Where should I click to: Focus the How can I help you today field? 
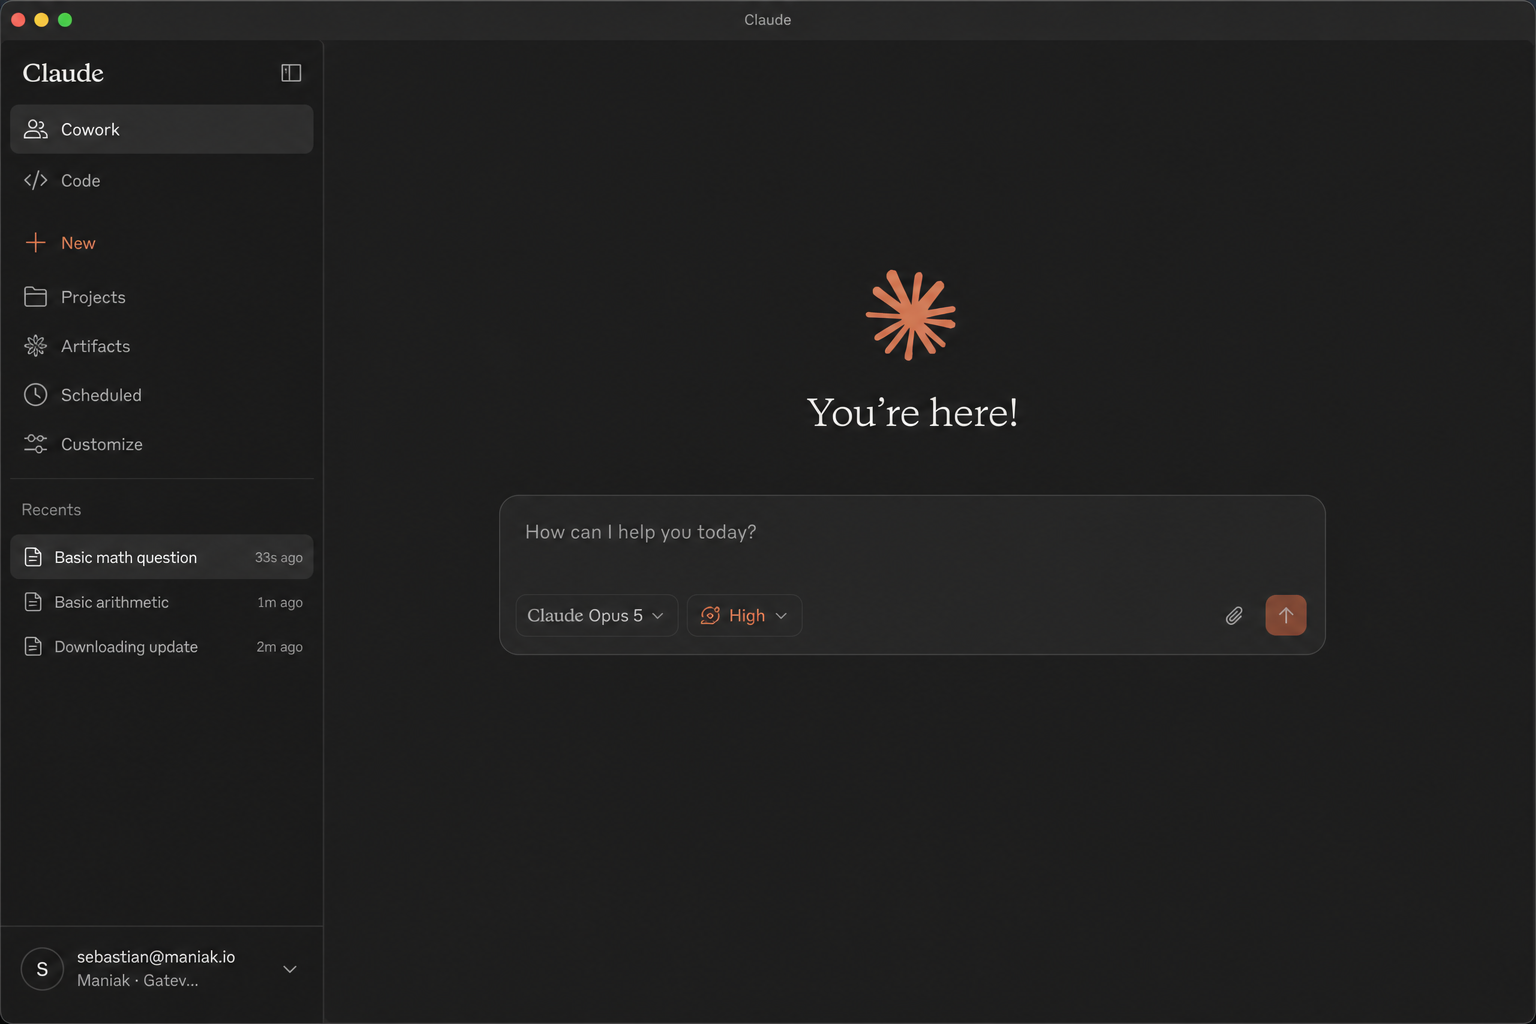pyautogui.click(x=912, y=533)
